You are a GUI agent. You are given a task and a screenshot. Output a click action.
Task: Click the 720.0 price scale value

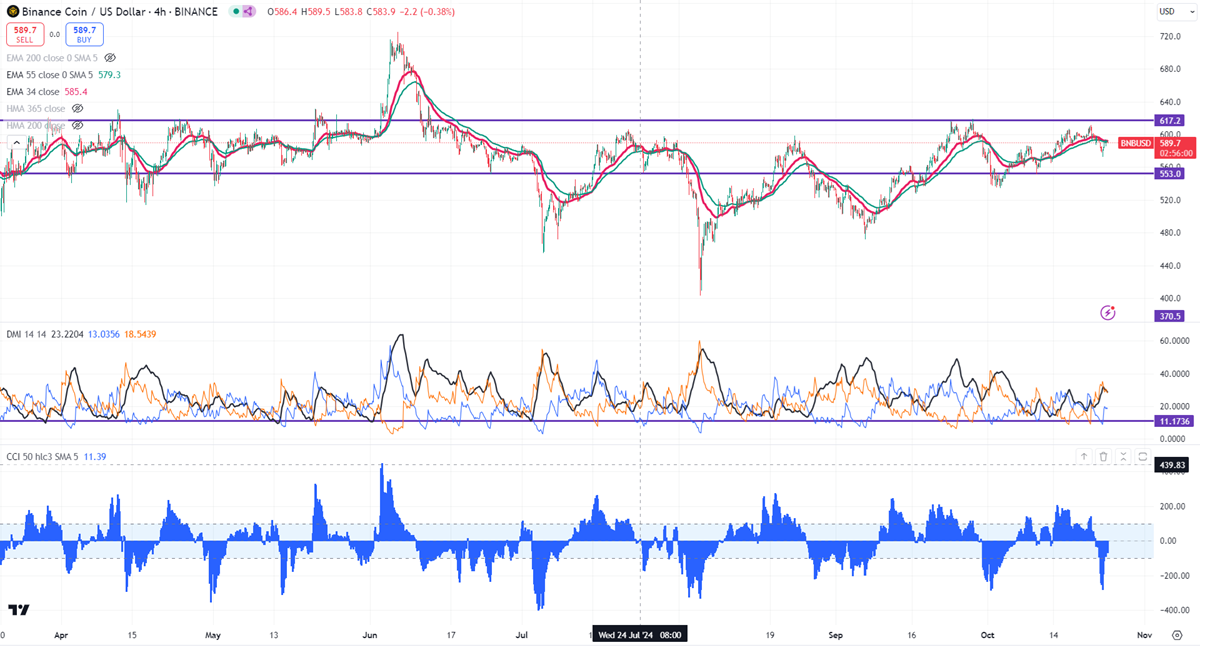[1170, 36]
